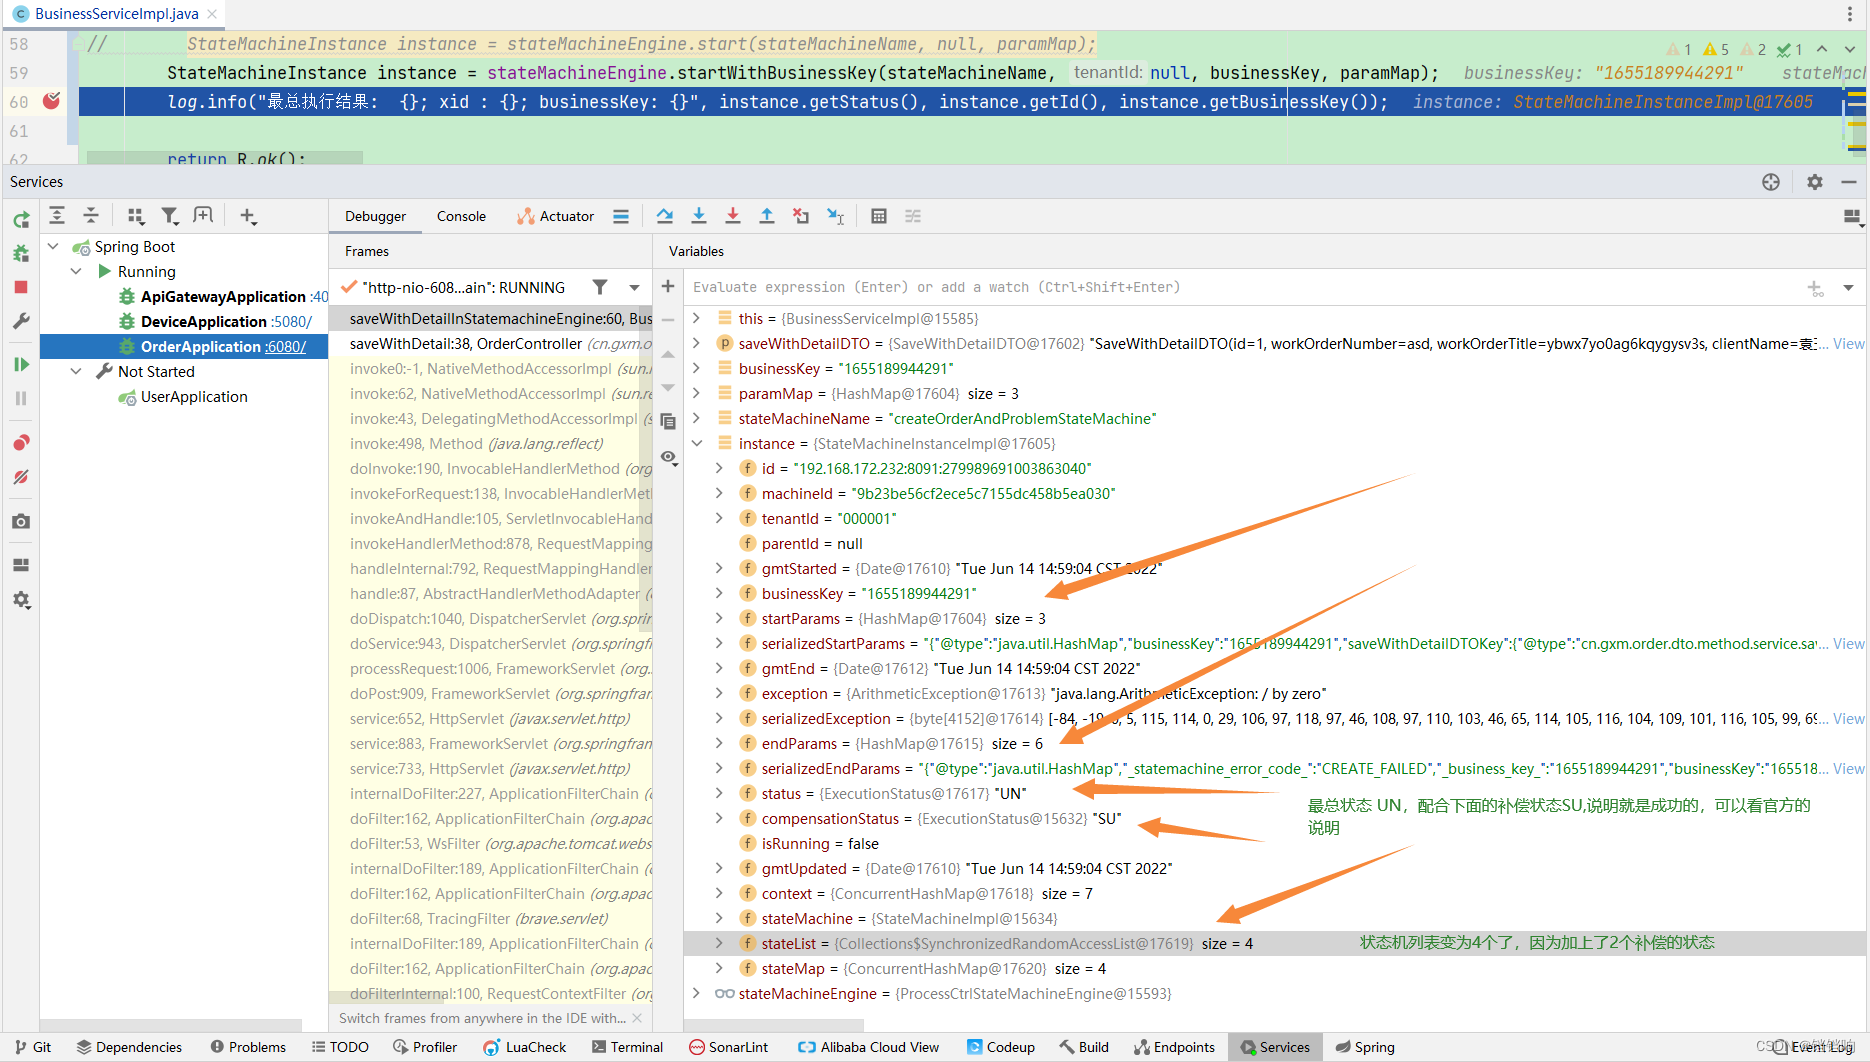Viewport: 1870px width, 1062px height.
Task: Expand the stateList variable node
Action: pos(719,943)
